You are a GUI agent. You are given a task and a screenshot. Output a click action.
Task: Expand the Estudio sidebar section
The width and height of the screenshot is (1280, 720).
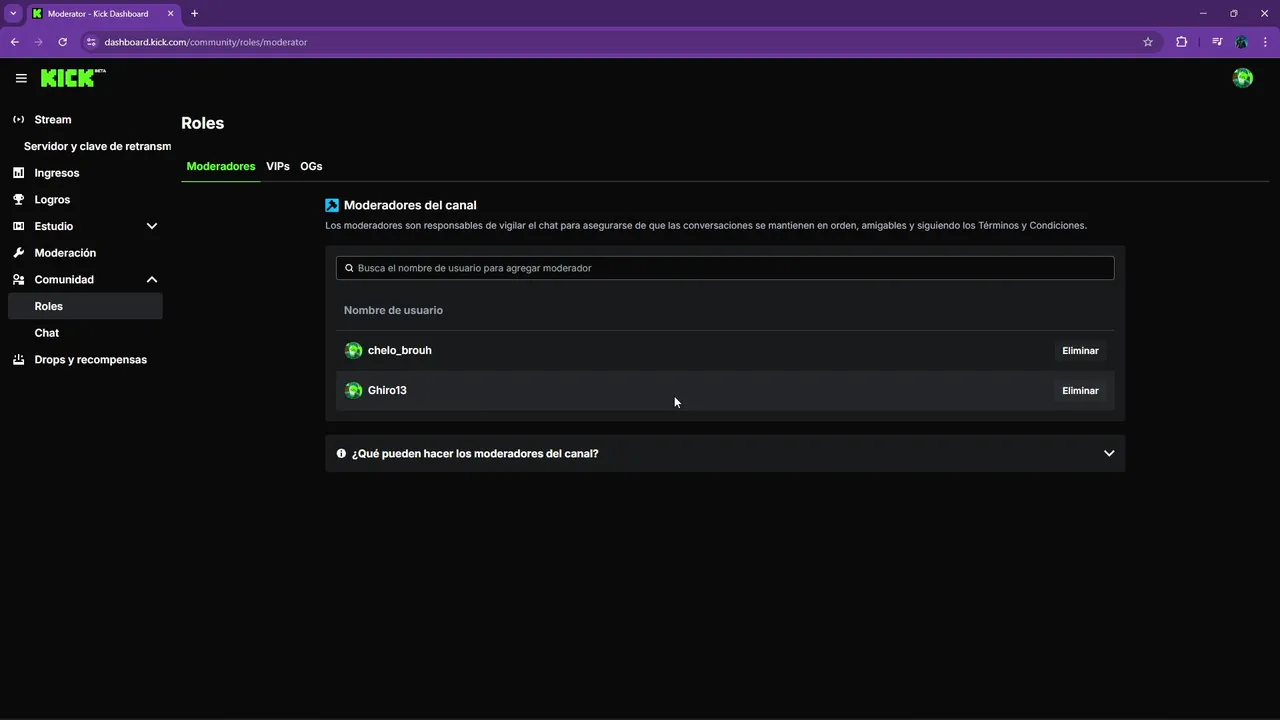click(152, 226)
